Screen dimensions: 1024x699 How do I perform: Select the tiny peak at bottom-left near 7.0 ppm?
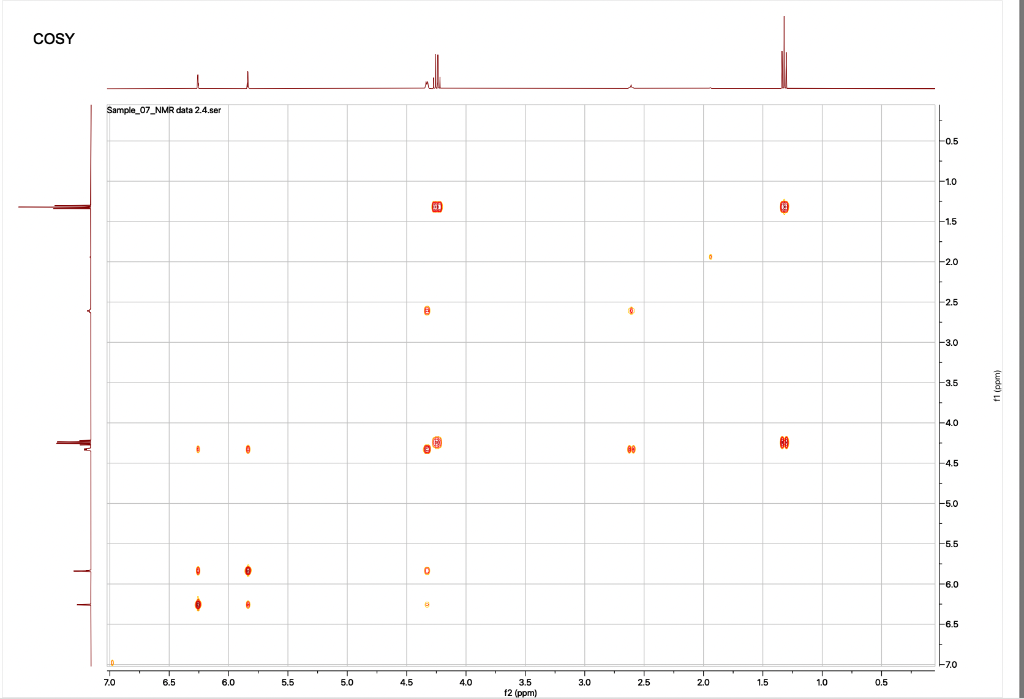[x=110, y=662]
